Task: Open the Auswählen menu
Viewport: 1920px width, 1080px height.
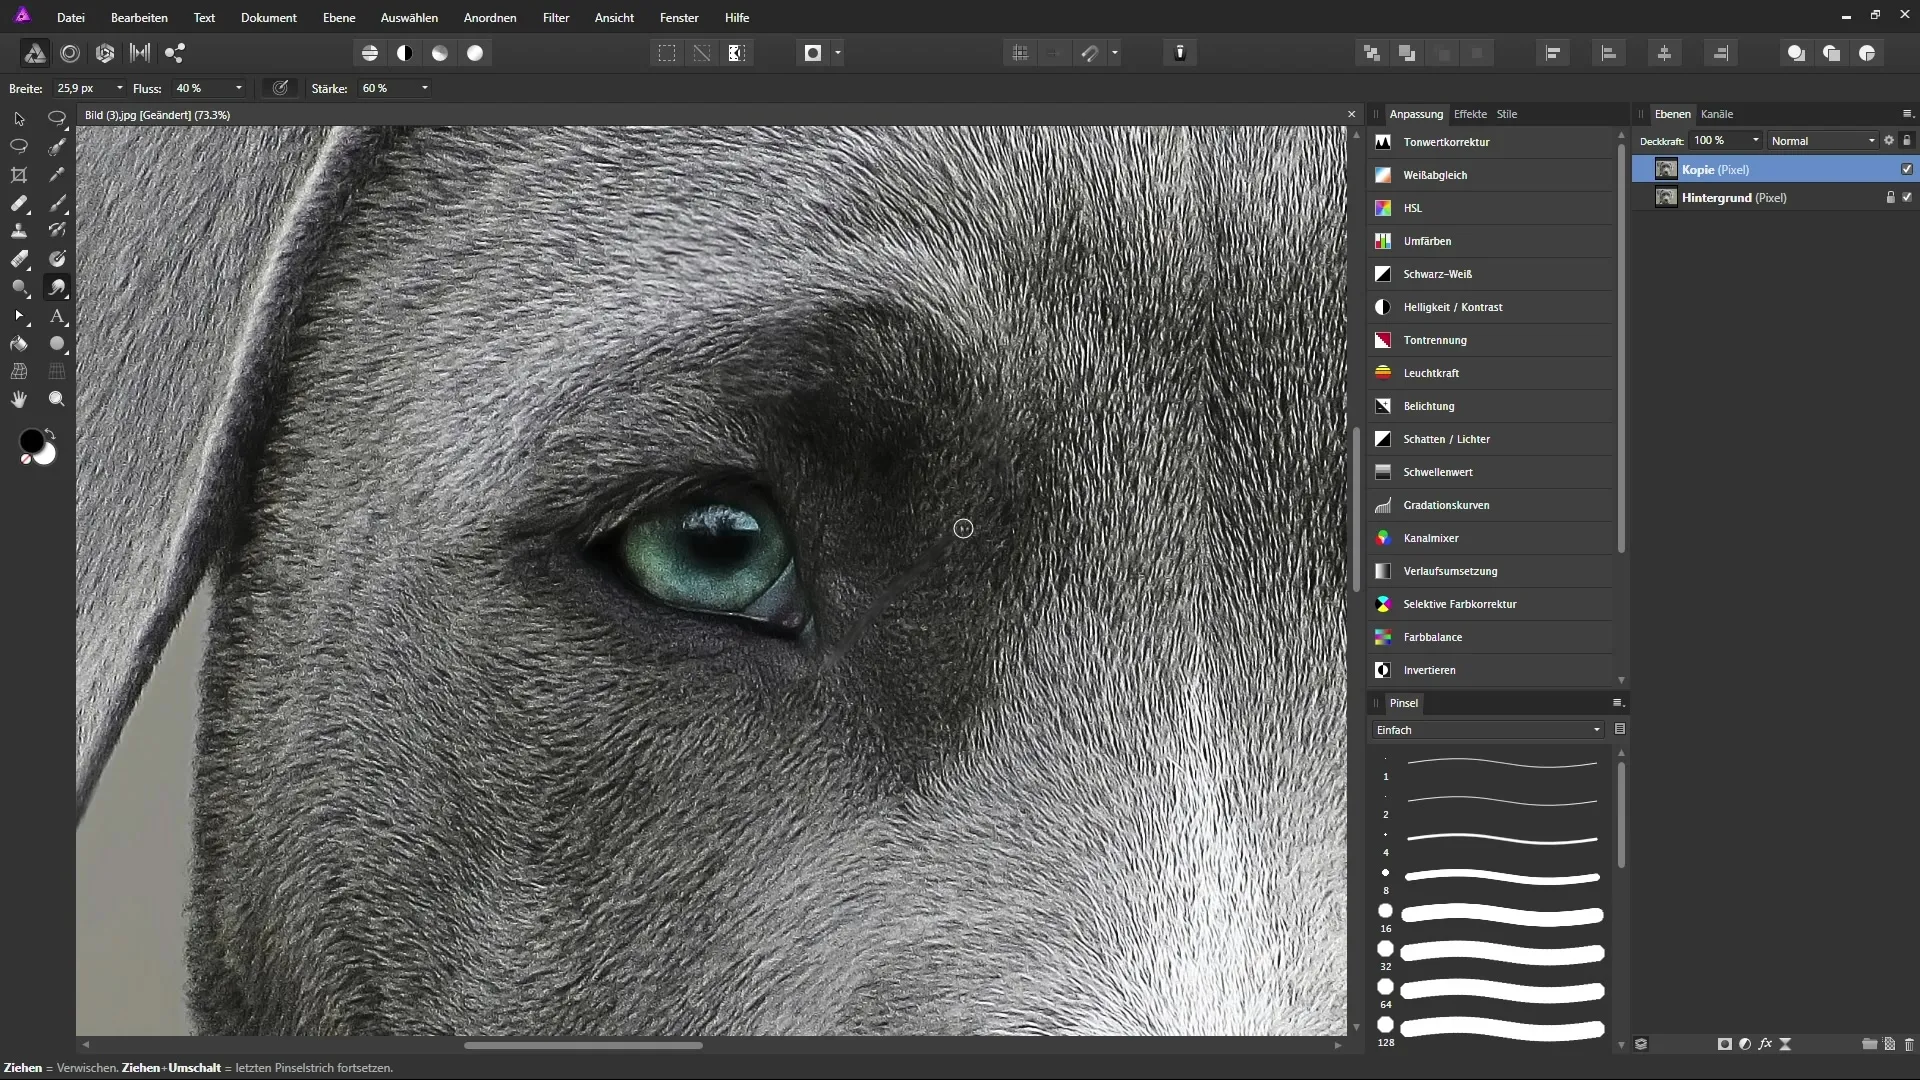Action: pyautogui.click(x=409, y=18)
